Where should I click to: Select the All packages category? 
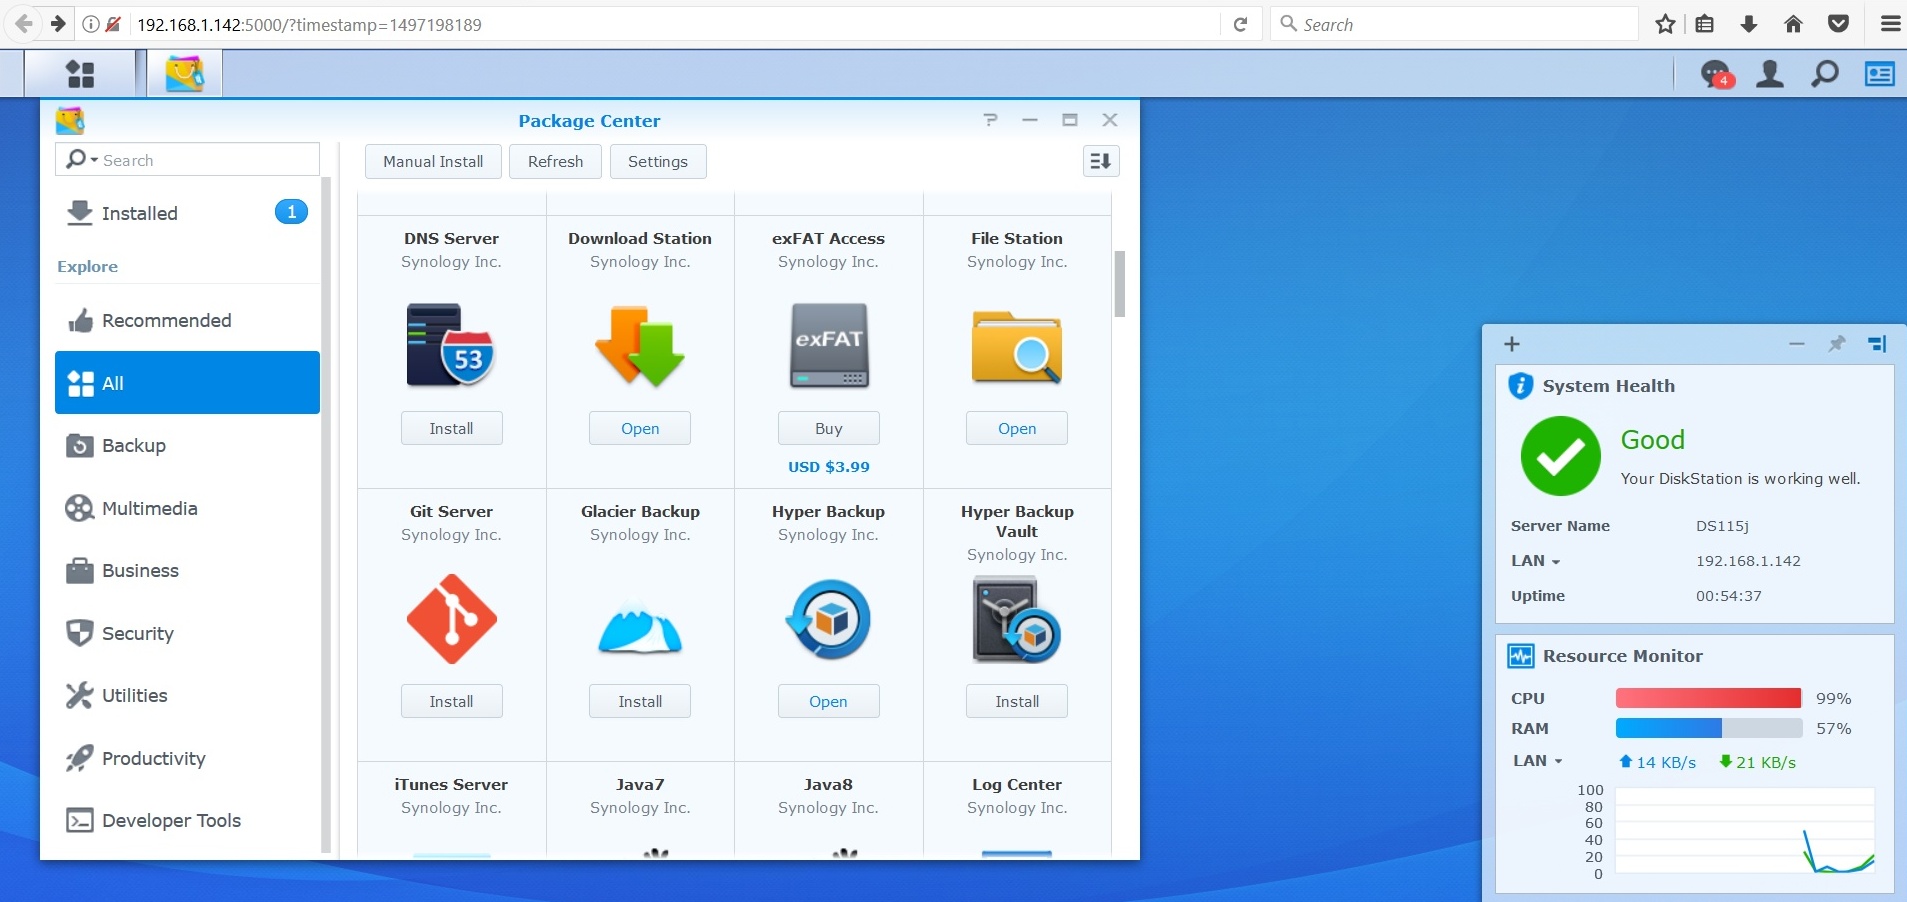187,382
